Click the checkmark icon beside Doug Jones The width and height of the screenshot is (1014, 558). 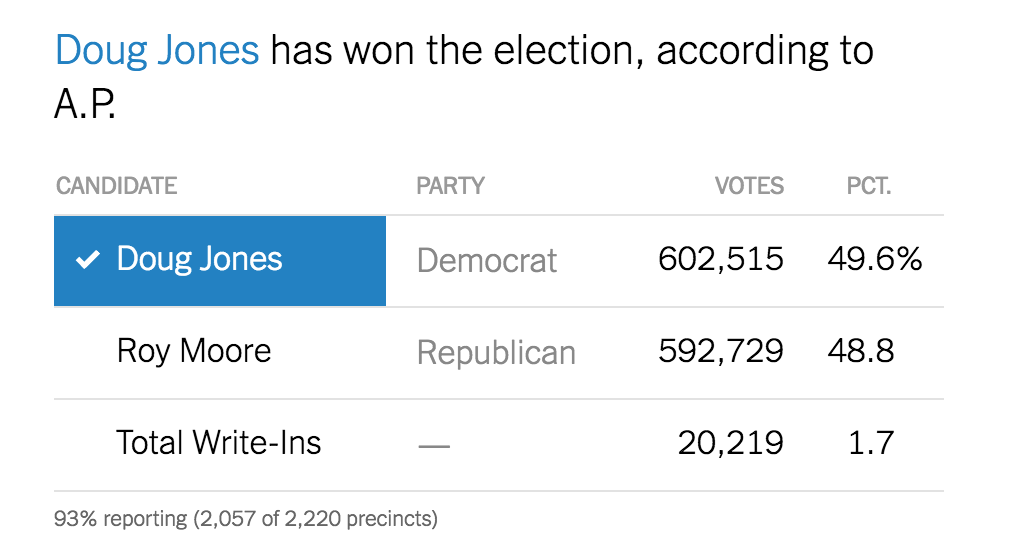[x=89, y=261]
